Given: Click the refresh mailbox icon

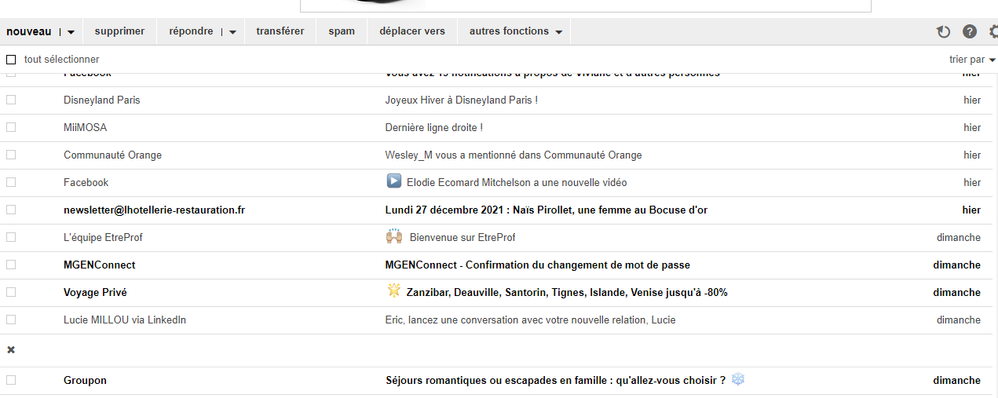Looking at the screenshot, I should [943, 32].
